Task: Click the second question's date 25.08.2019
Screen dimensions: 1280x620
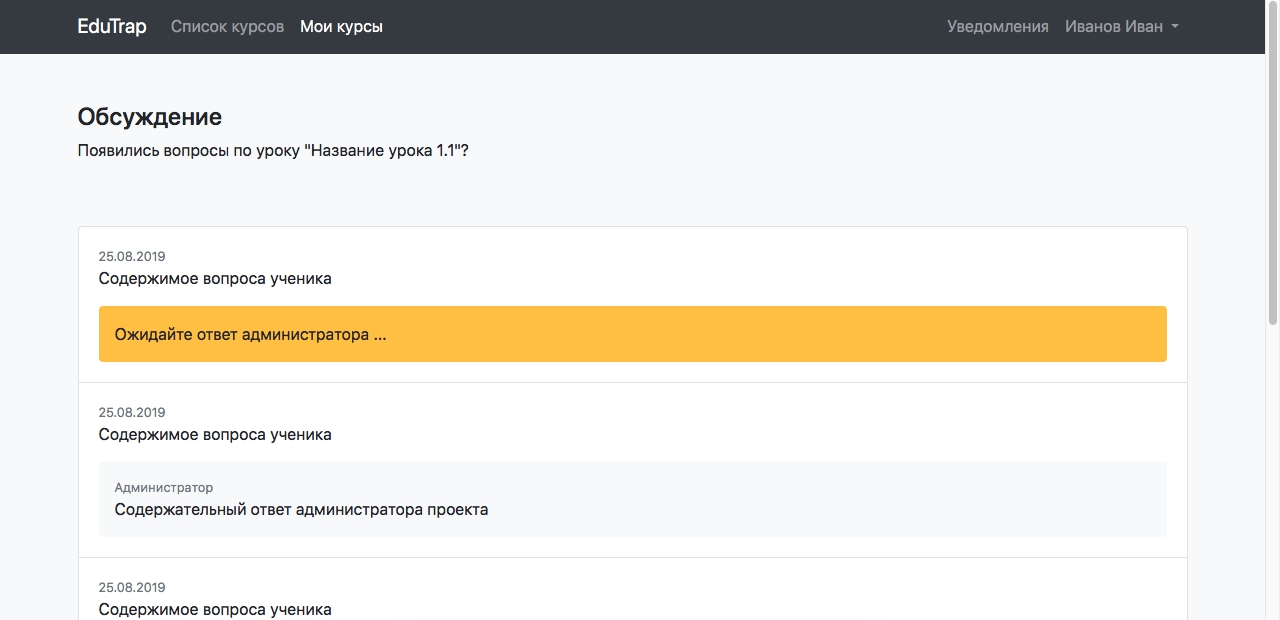Action: 132,413
